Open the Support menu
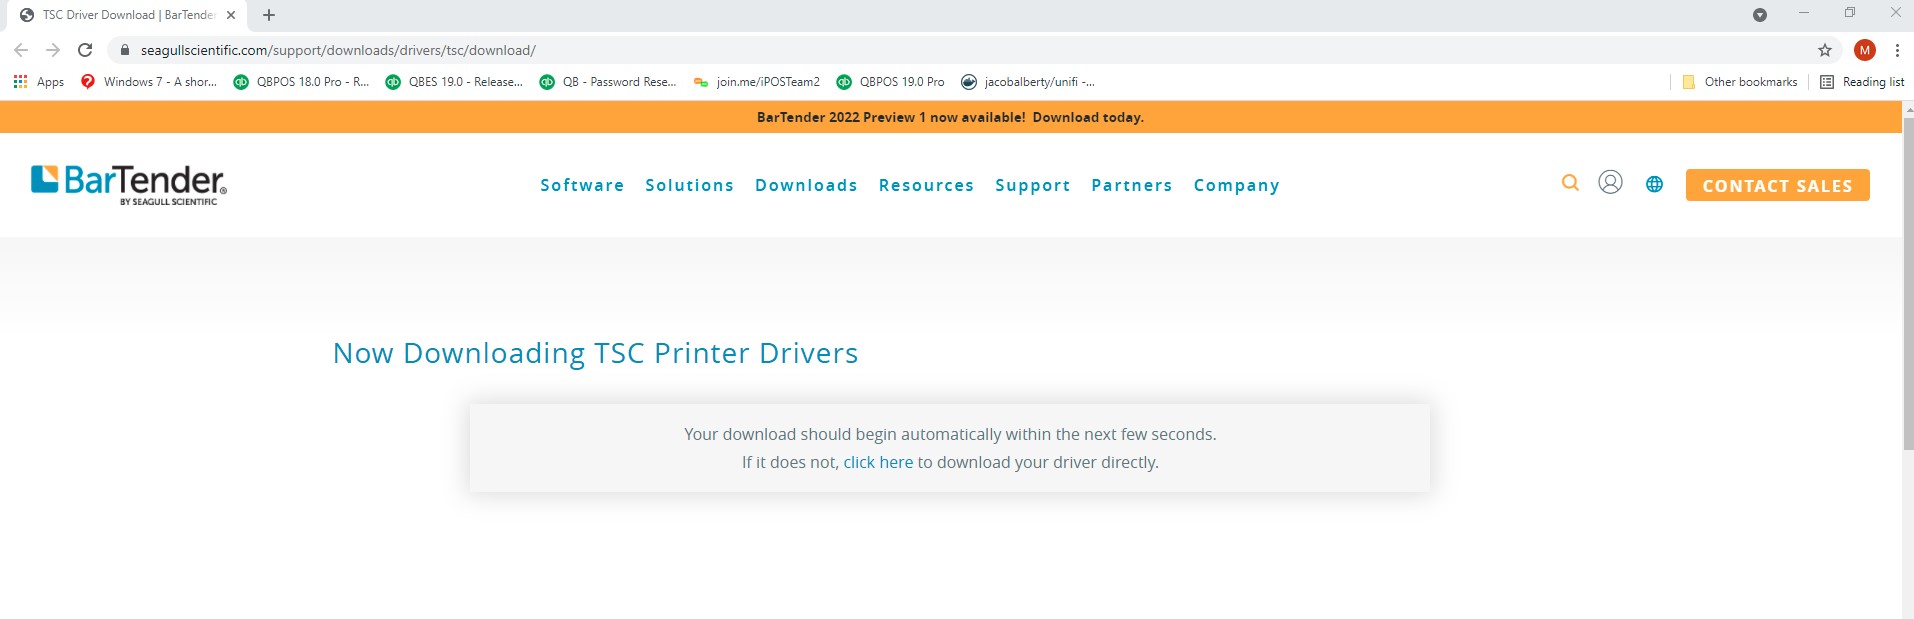Image resolution: width=1914 pixels, height=619 pixels. 1033,186
